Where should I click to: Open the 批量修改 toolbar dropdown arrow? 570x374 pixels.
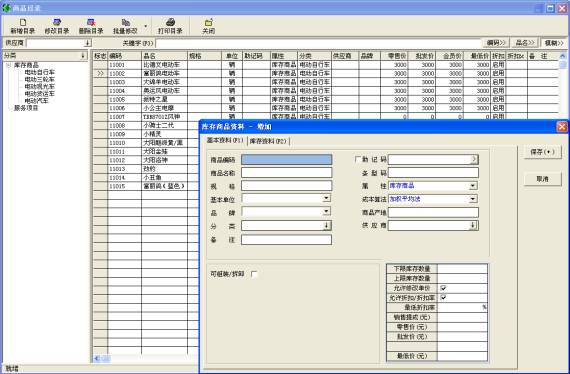146,26
